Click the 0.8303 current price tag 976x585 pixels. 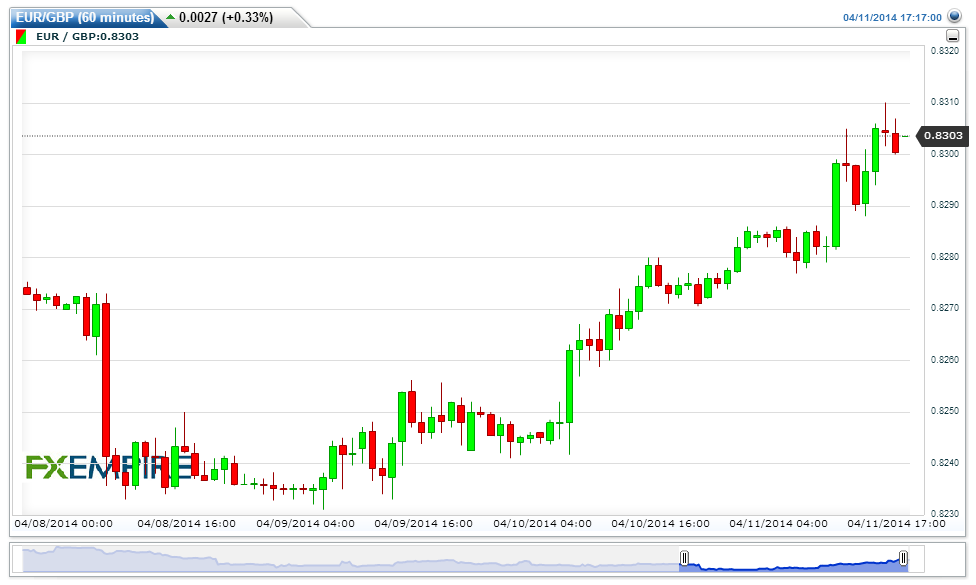944,136
